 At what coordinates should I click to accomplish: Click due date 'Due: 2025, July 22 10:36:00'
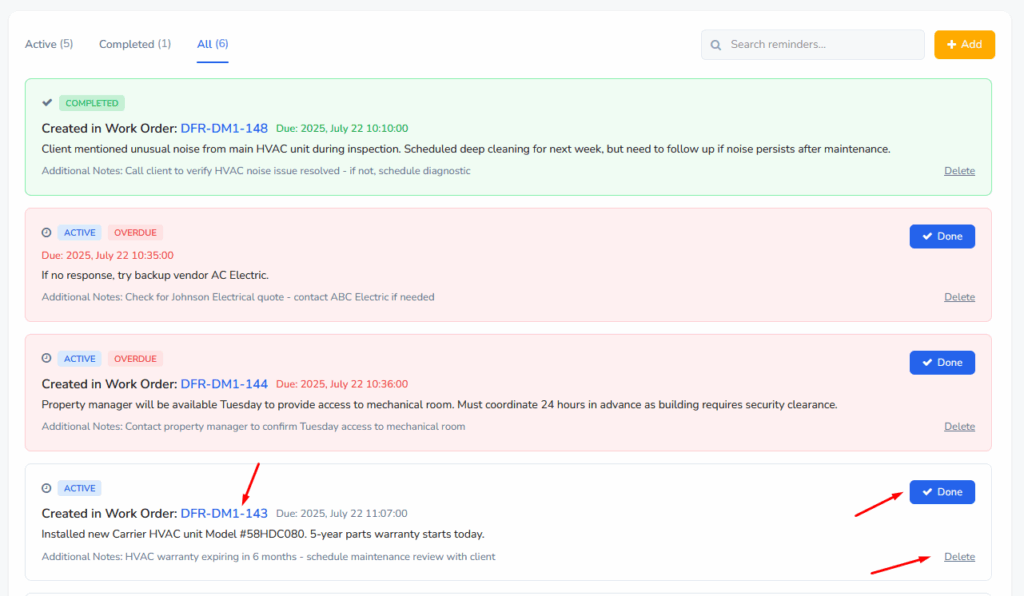click(x=342, y=384)
